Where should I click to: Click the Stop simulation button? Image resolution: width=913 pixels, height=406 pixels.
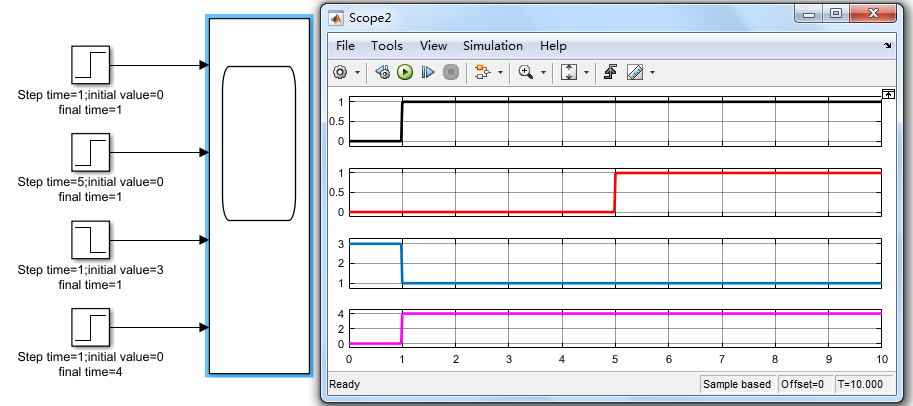[x=451, y=72]
